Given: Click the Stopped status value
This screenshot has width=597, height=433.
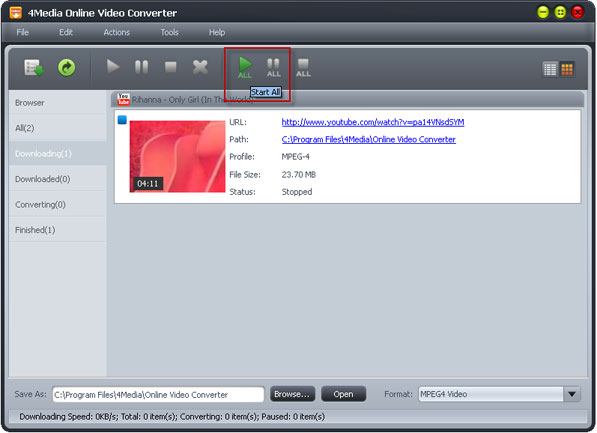Looking at the screenshot, I should click(x=297, y=192).
